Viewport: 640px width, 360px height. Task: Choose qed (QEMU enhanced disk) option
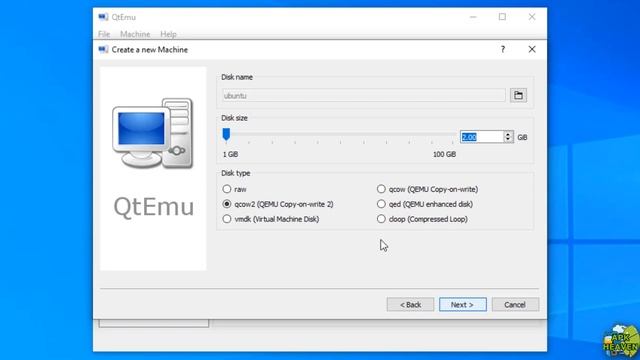pos(424,204)
